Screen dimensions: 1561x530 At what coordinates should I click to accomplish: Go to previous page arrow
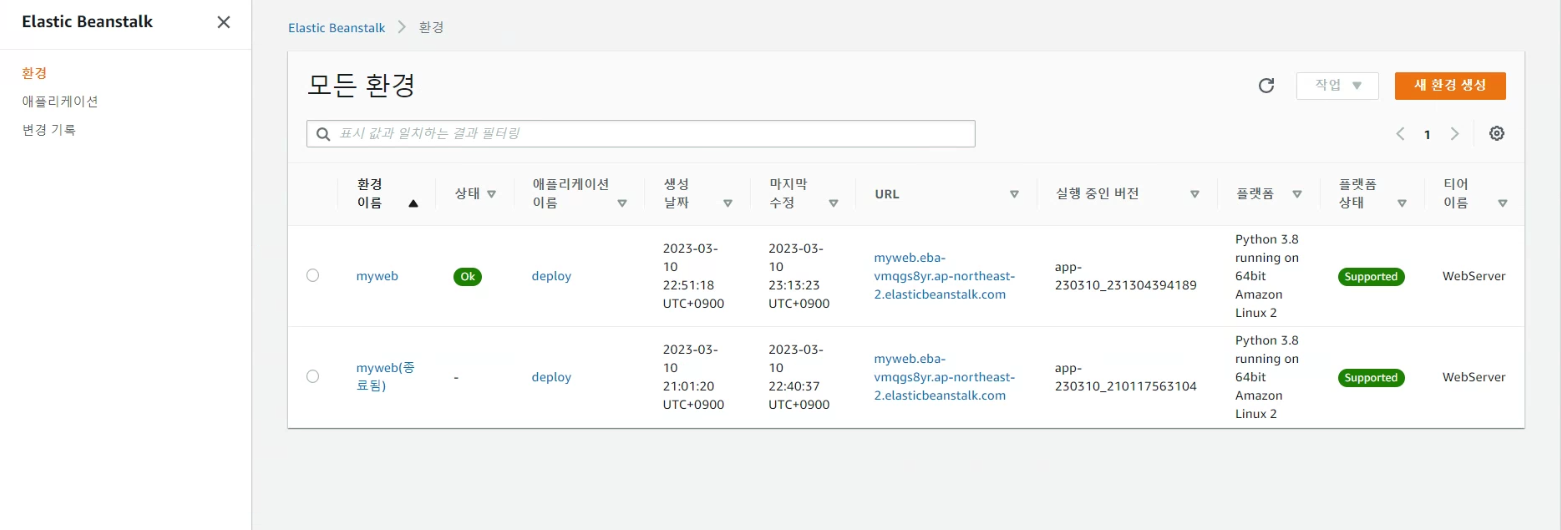point(1400,134)
